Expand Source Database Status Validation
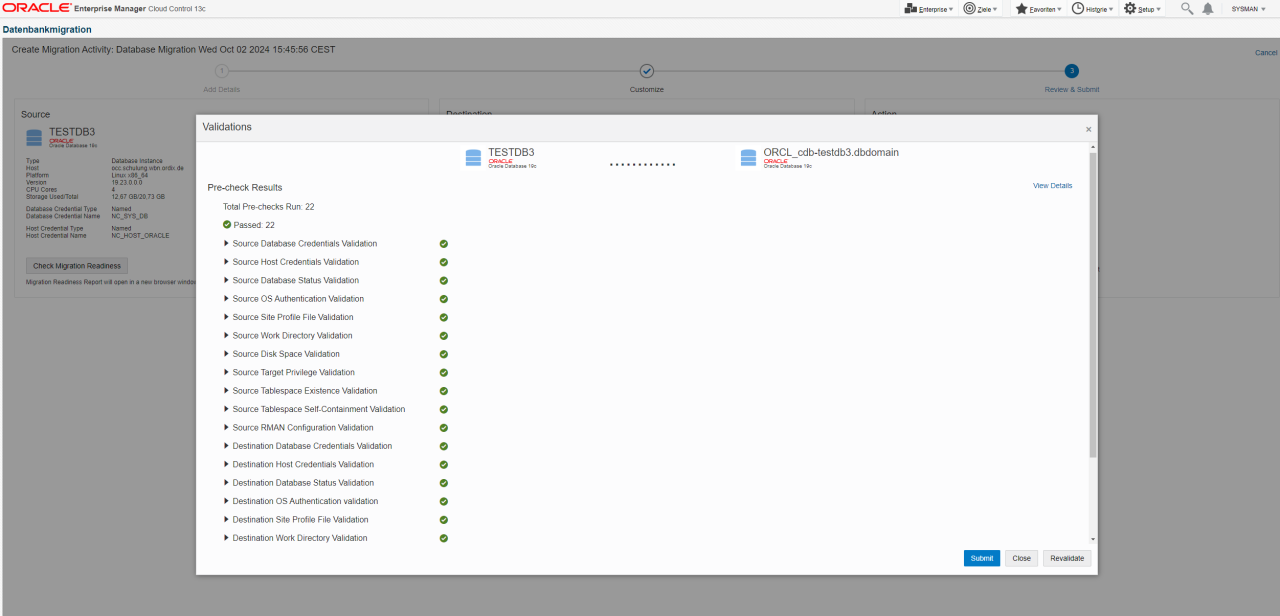 [227, 280]
